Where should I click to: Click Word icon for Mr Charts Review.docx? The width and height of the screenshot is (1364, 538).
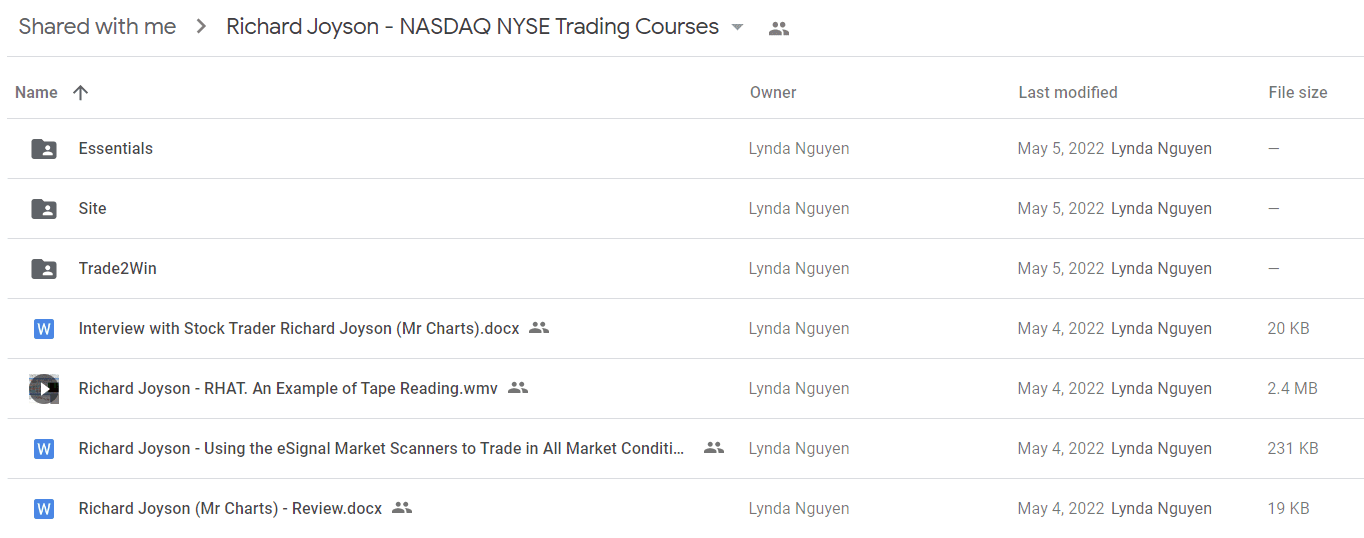[44, 509]
